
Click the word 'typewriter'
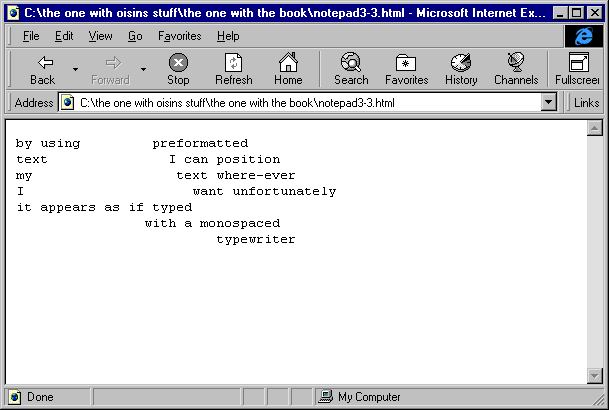256,240
